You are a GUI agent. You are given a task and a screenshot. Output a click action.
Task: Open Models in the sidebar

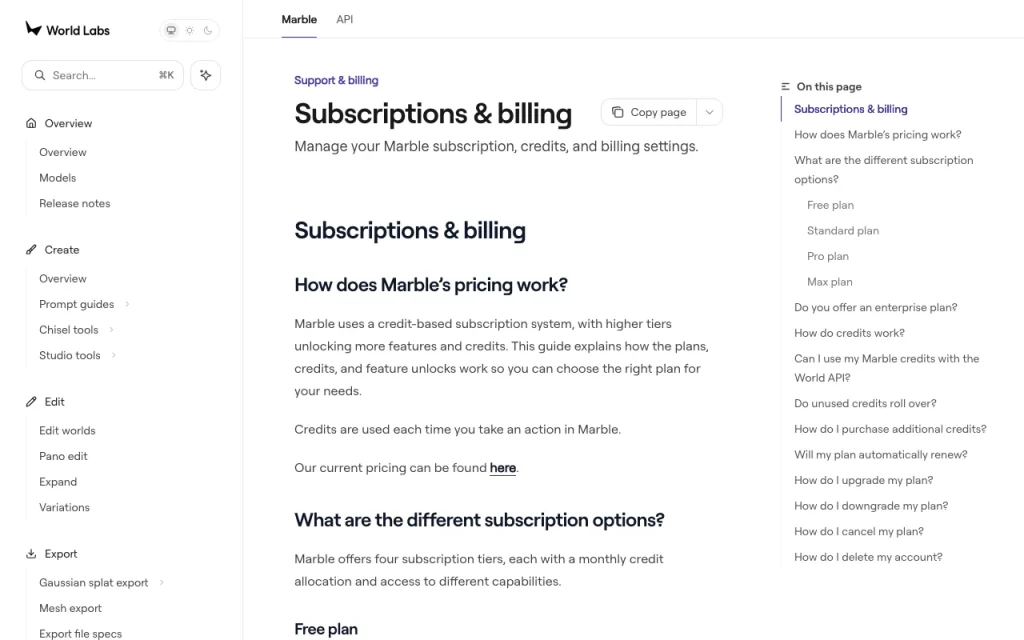pos(57,178)
